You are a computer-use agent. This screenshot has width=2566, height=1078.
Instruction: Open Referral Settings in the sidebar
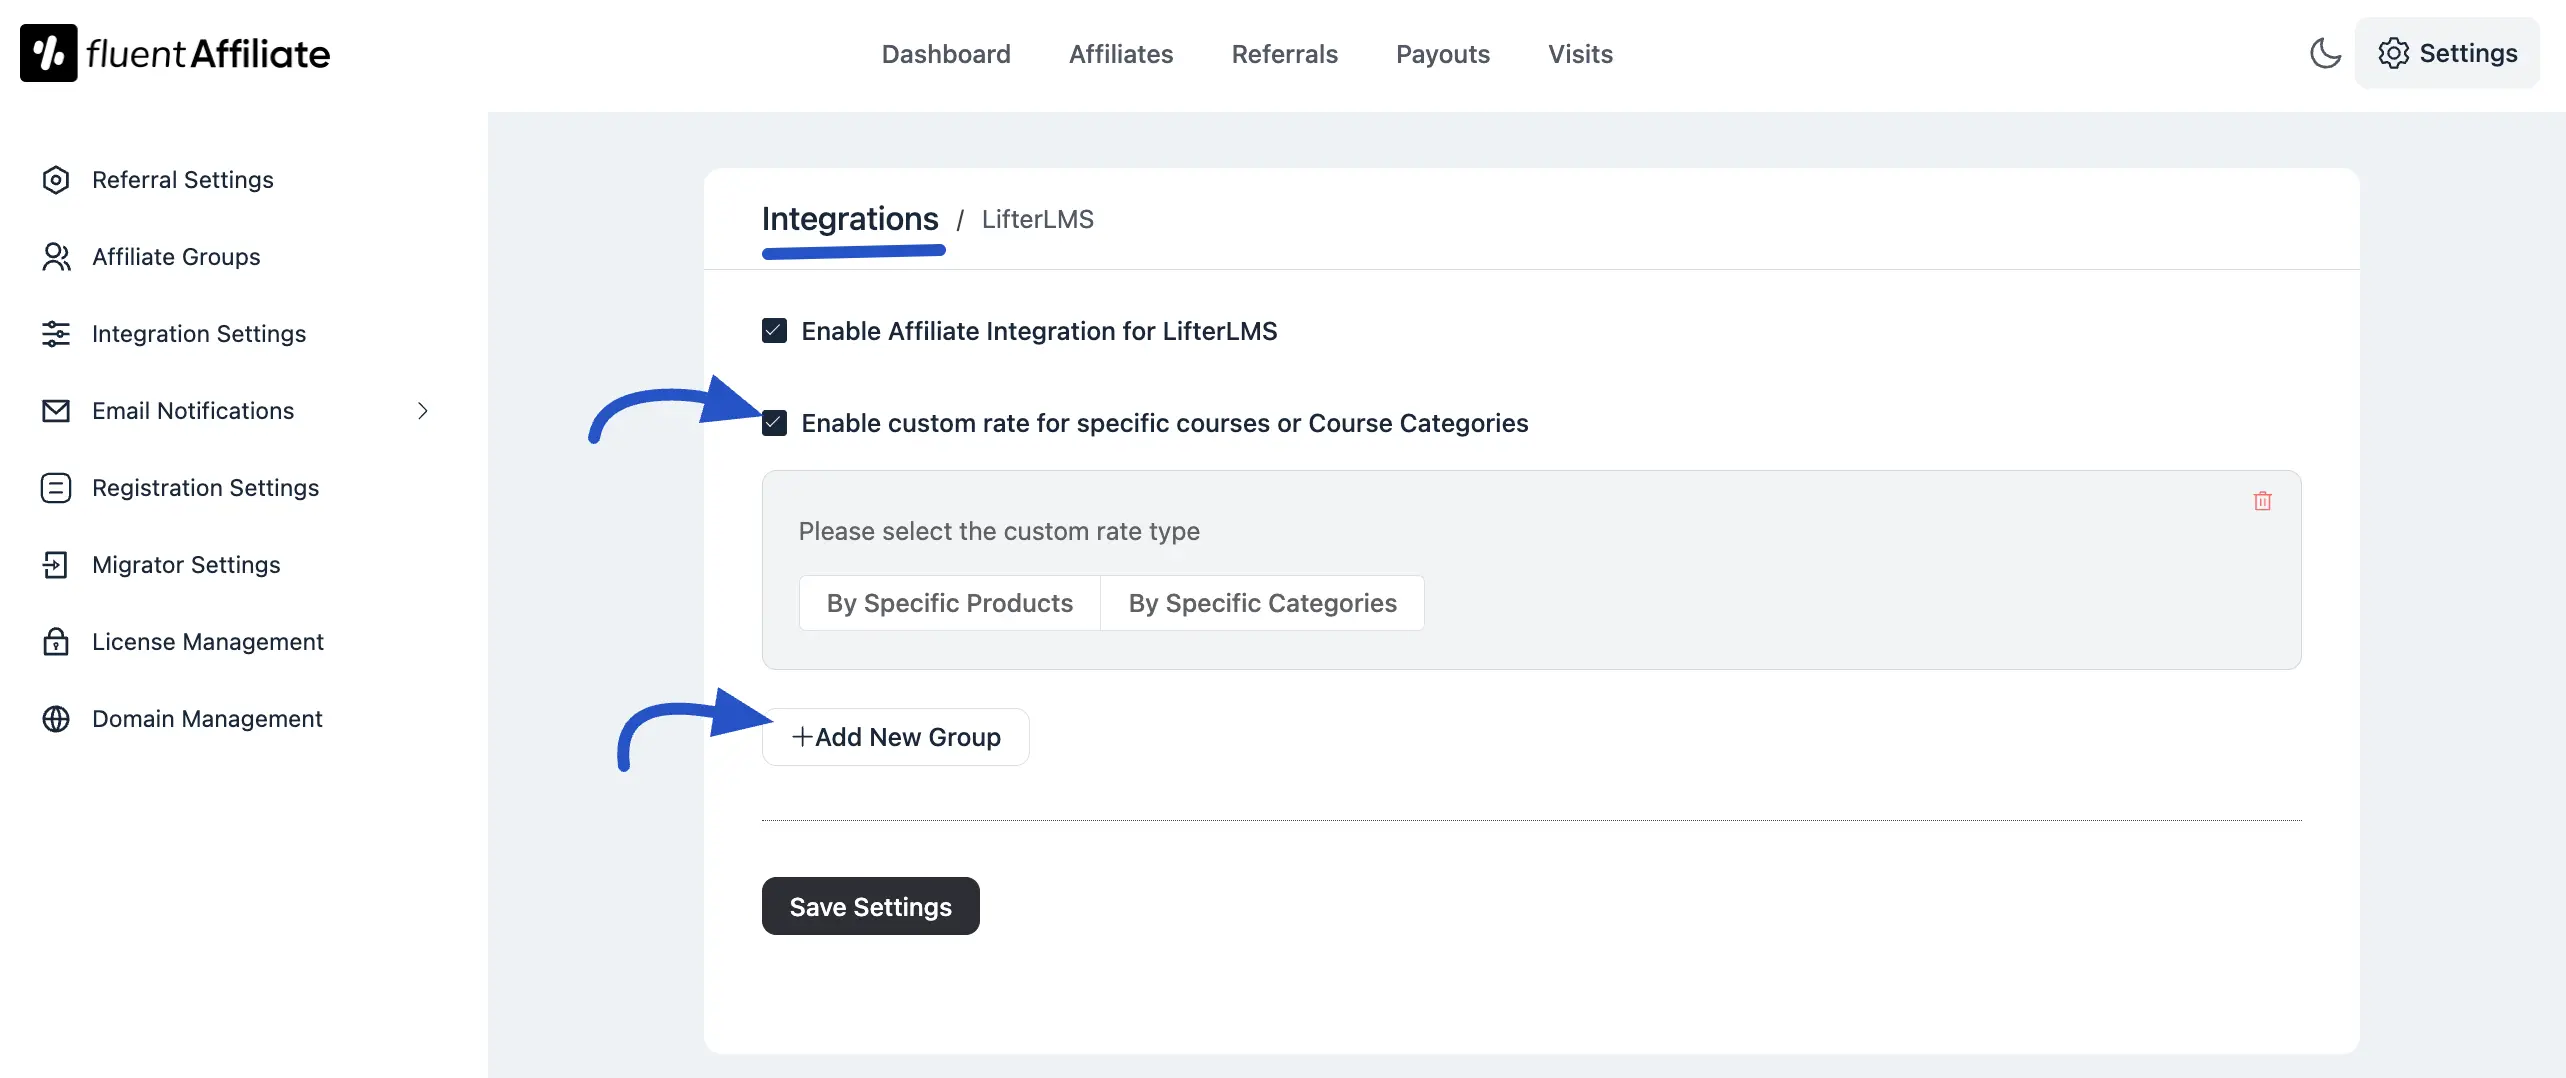pyautogui.click(x=183, y=180)
